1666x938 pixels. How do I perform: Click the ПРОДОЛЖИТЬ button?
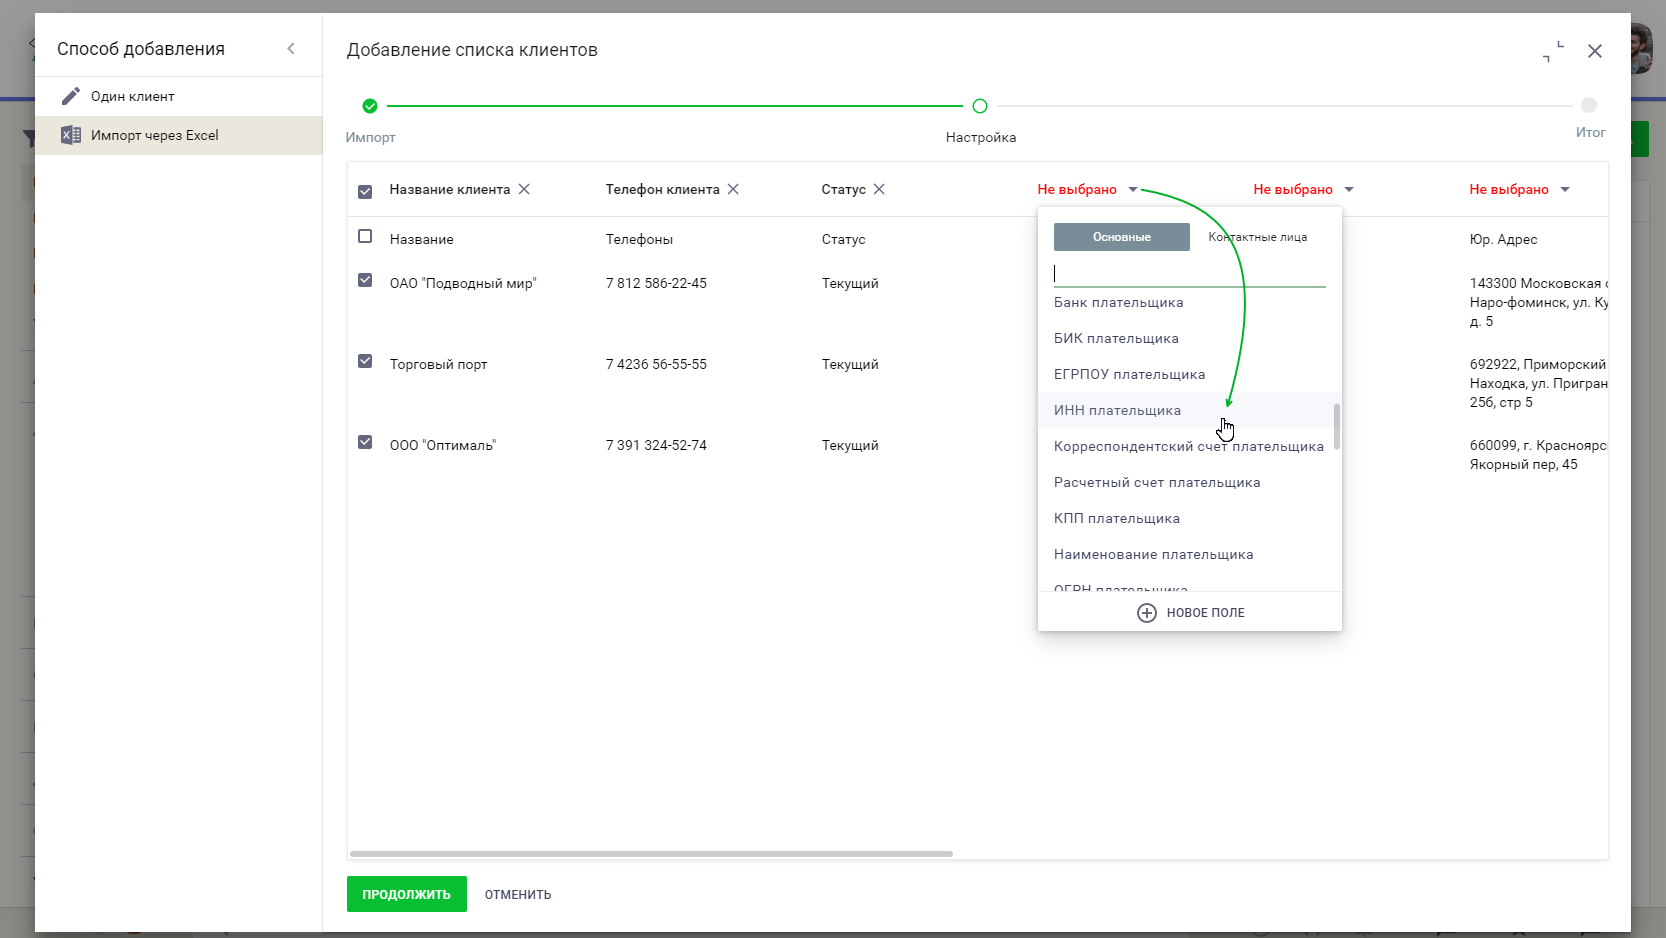click(x=406, y=894)
